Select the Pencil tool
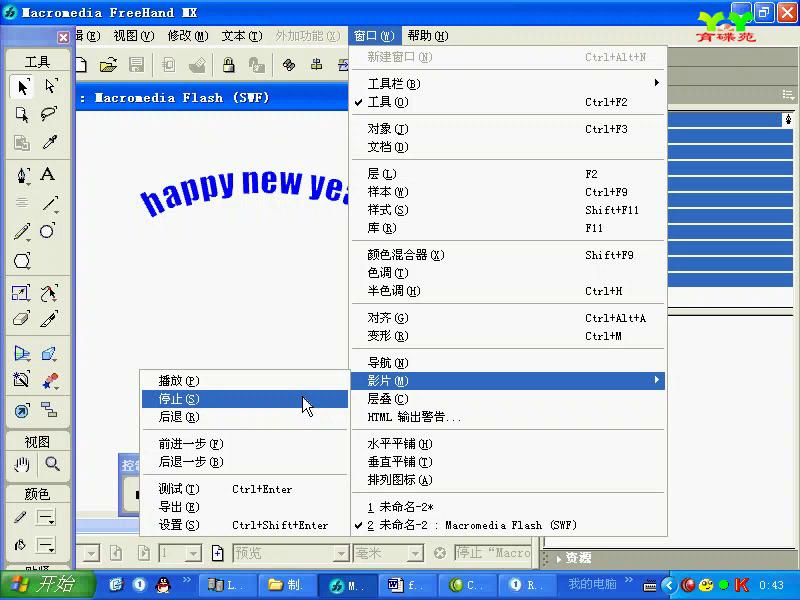 click(21, 232)
